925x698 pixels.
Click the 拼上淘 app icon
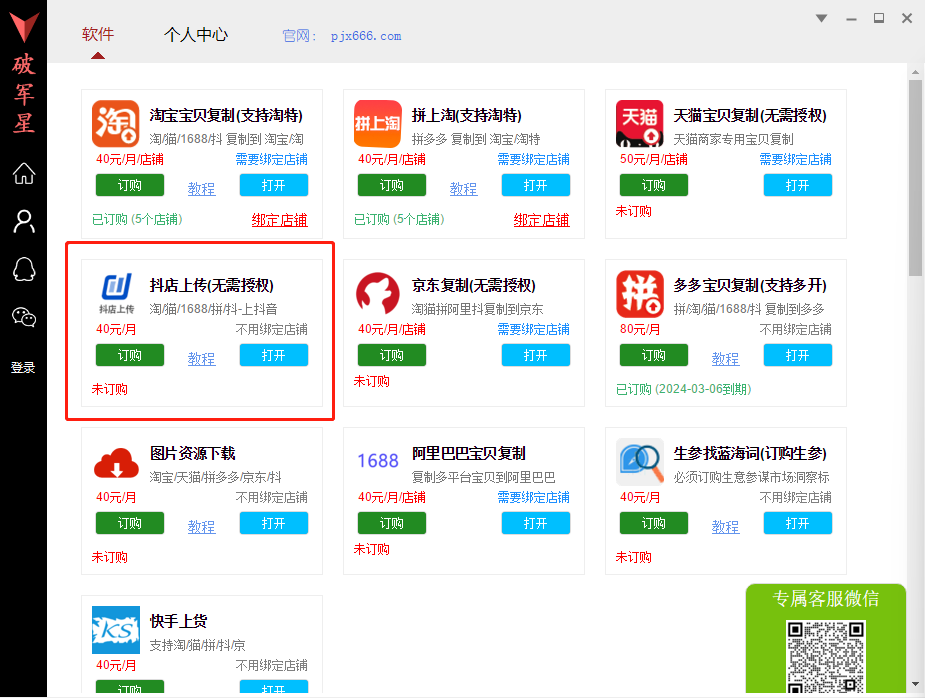click(x=378, y=124)
